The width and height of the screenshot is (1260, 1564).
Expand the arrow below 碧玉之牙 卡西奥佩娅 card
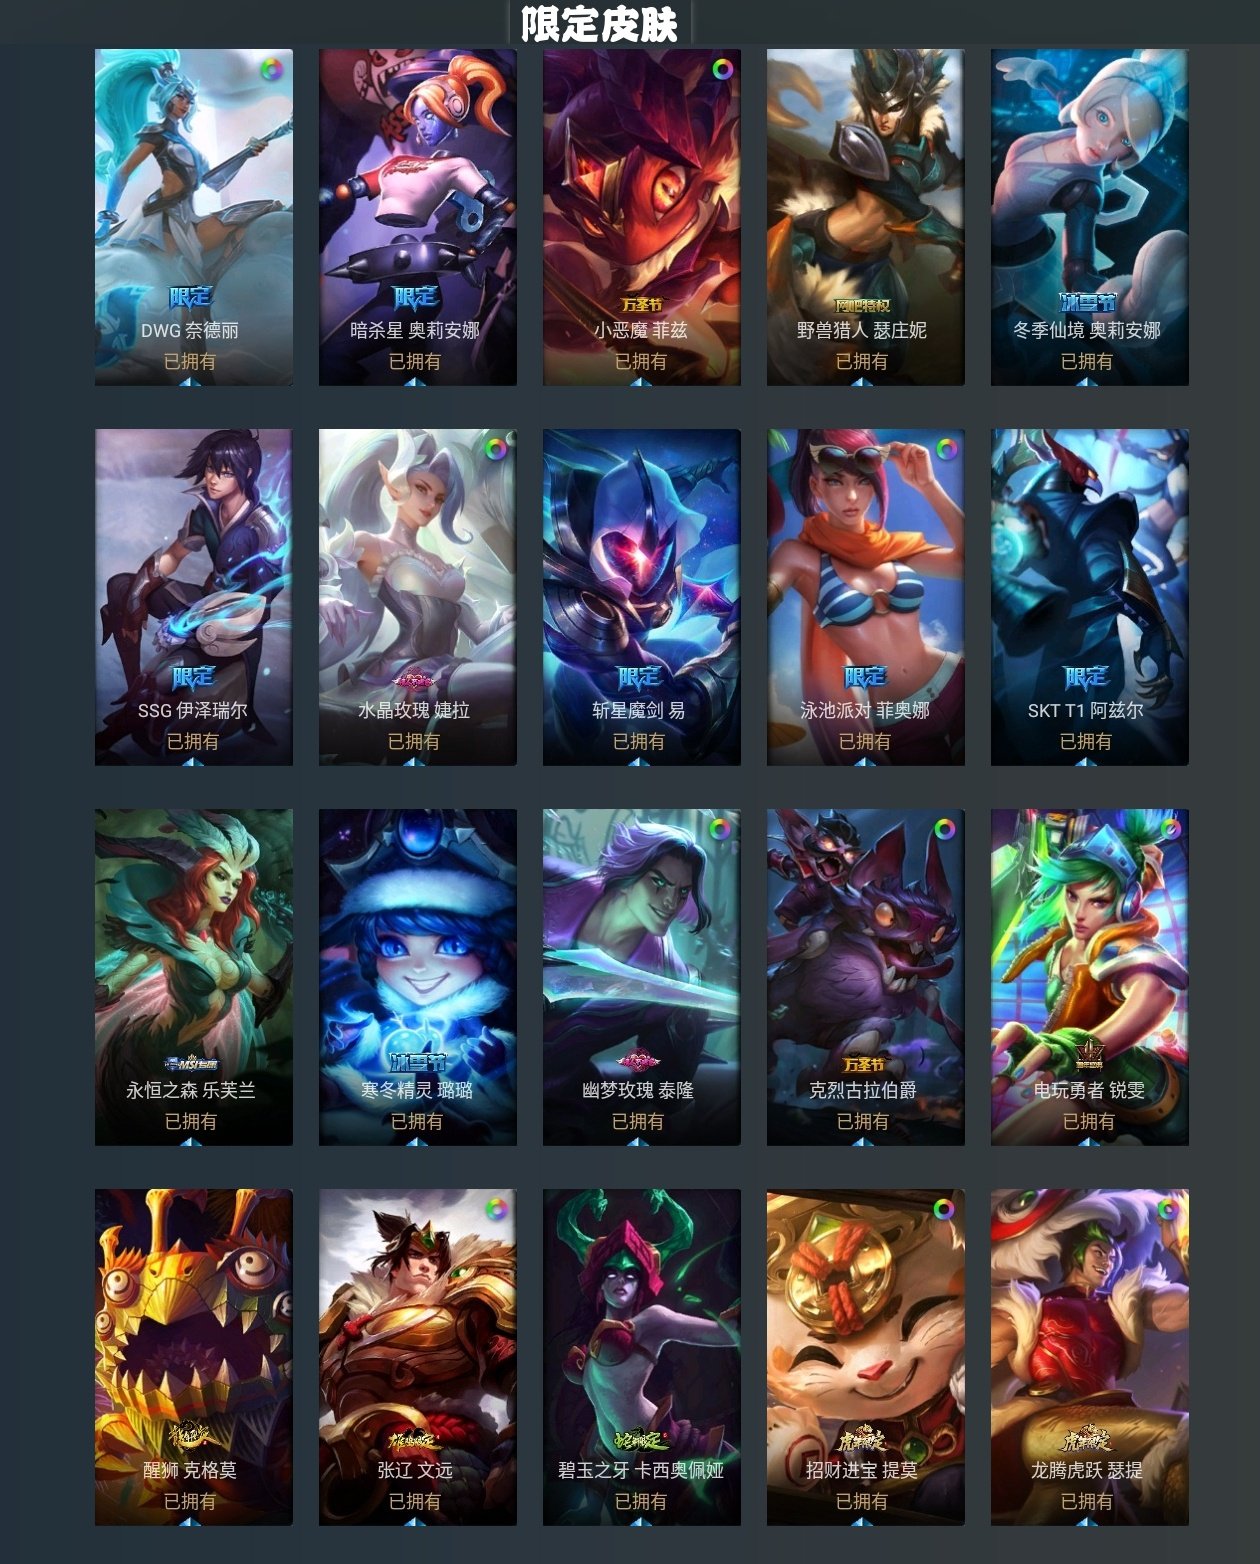641,1522
